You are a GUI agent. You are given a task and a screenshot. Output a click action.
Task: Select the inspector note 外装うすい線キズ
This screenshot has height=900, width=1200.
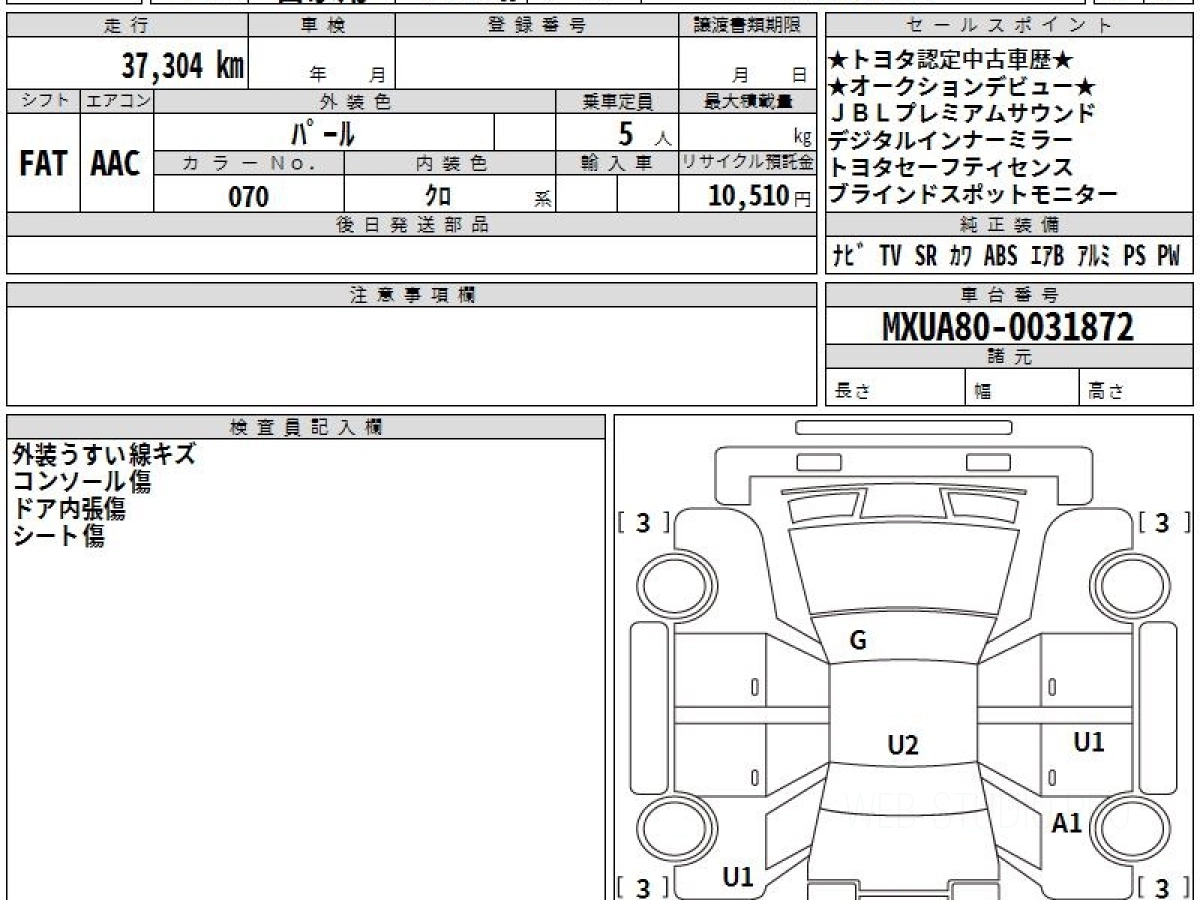[104, 454]
